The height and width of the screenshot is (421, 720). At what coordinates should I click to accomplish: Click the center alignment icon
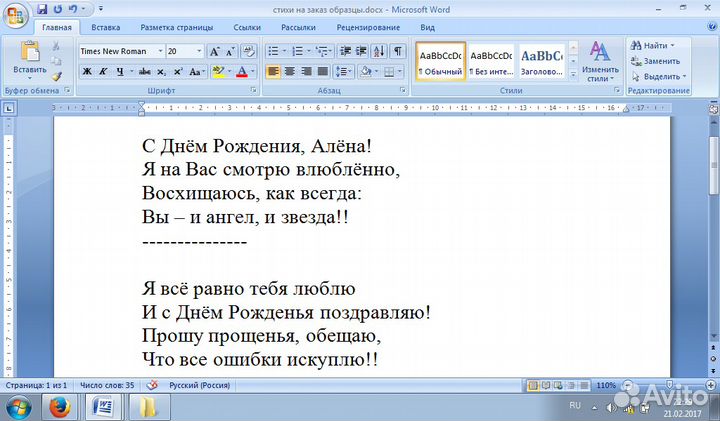(290, 71)
